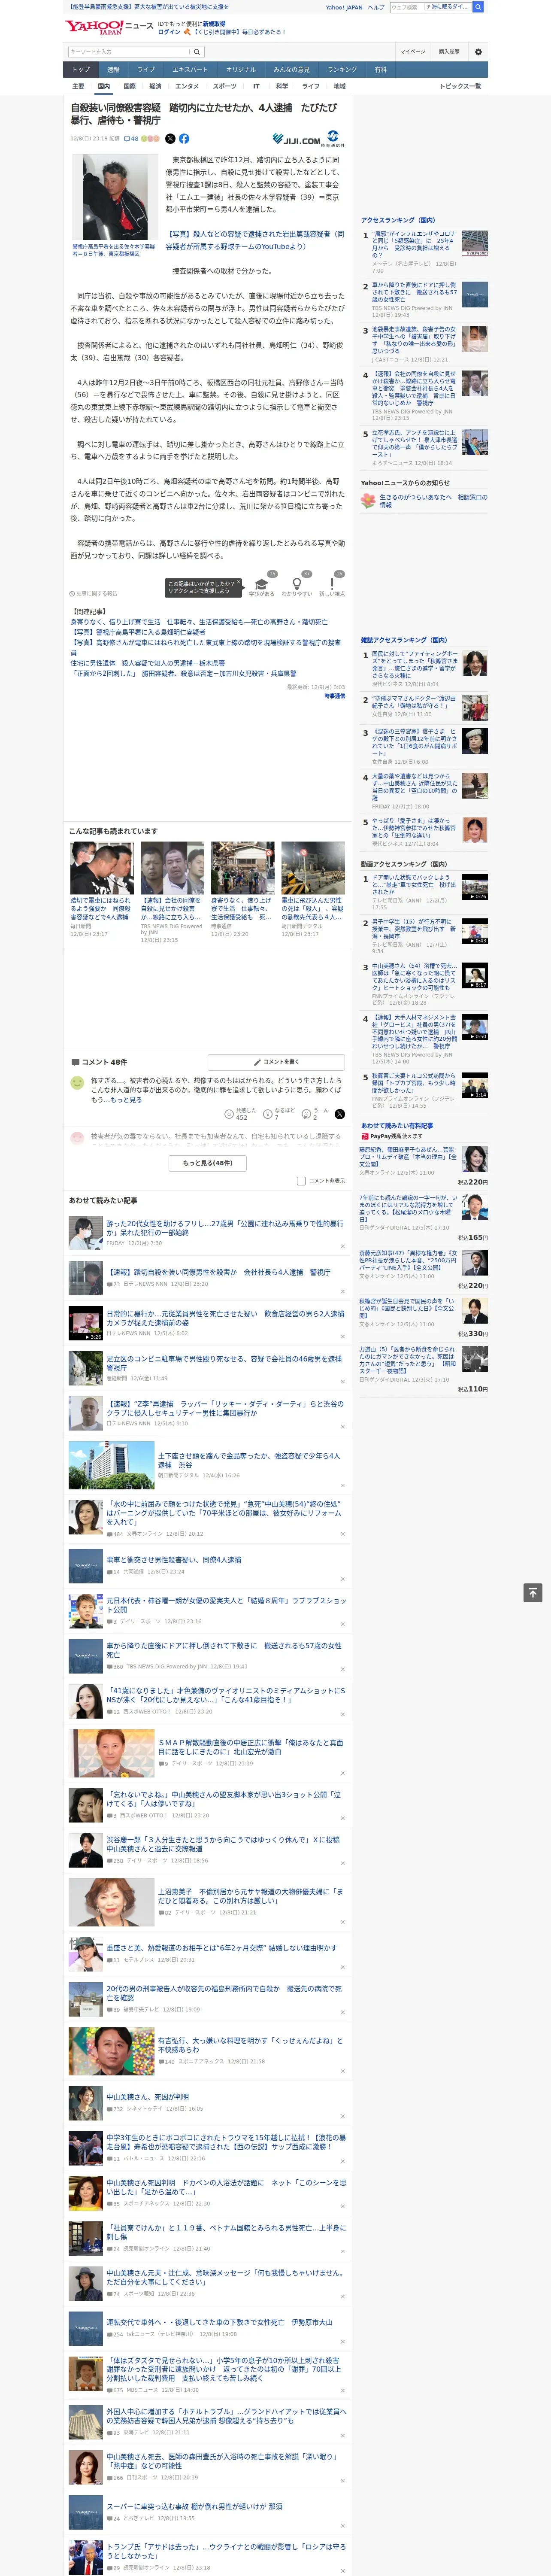Click the Yahoo! JAPAN News logo
The width and height of the screenshot is (551, 2576).
109,27
